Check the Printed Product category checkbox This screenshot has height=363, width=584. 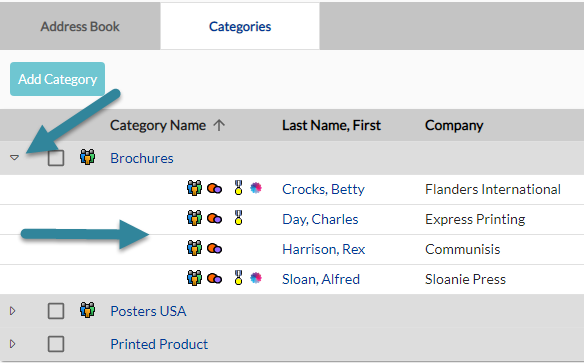coord(56,344)
